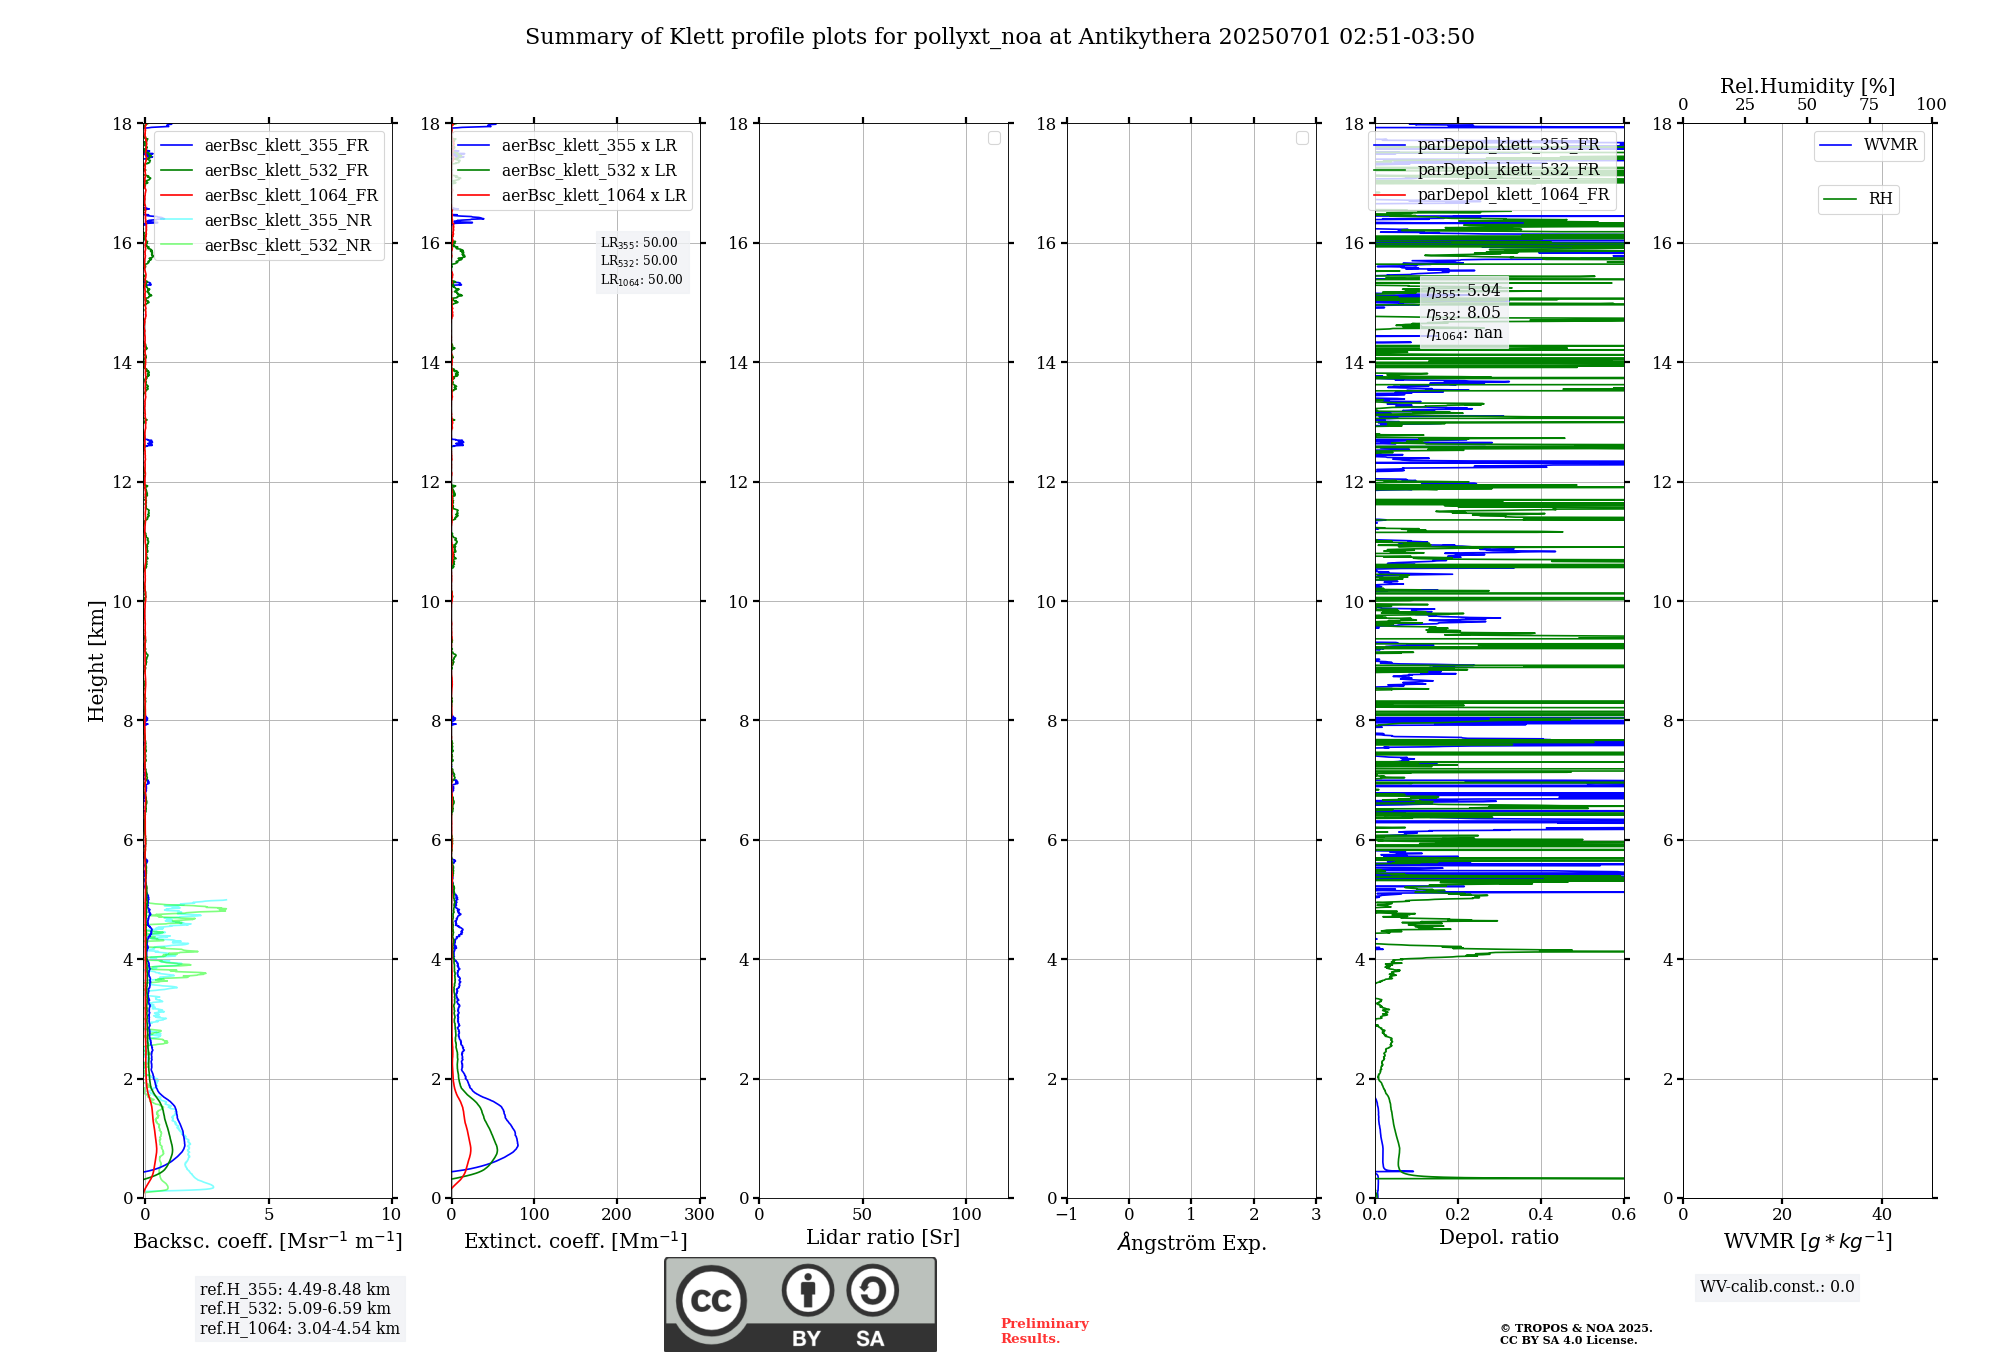Click the 'Rel.Humidity [%]' top axis label
2000x1360 pixels.
click(1808, 86)
